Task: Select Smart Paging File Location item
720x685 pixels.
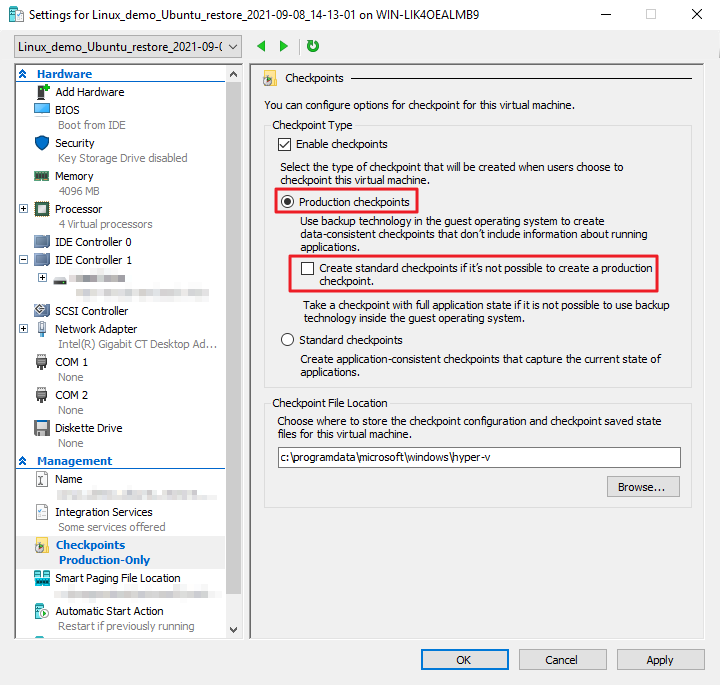Action: [117, 578]
